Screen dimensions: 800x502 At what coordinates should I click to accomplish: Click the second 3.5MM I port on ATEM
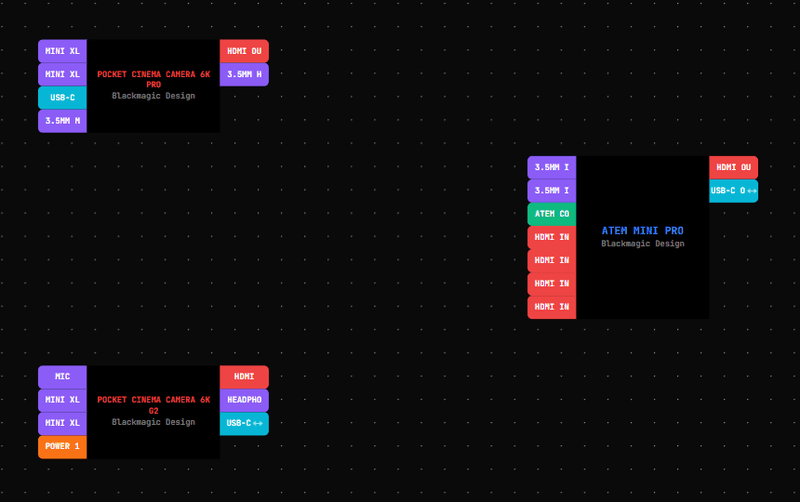(x=552, y=191)
